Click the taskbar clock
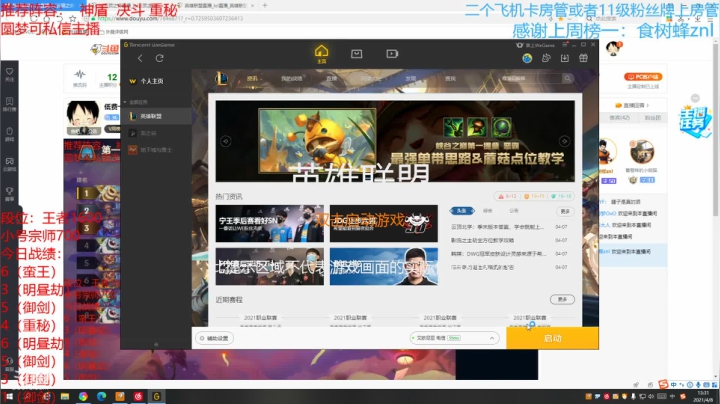This screenshot has height=404, width=720. coord(703,396)
